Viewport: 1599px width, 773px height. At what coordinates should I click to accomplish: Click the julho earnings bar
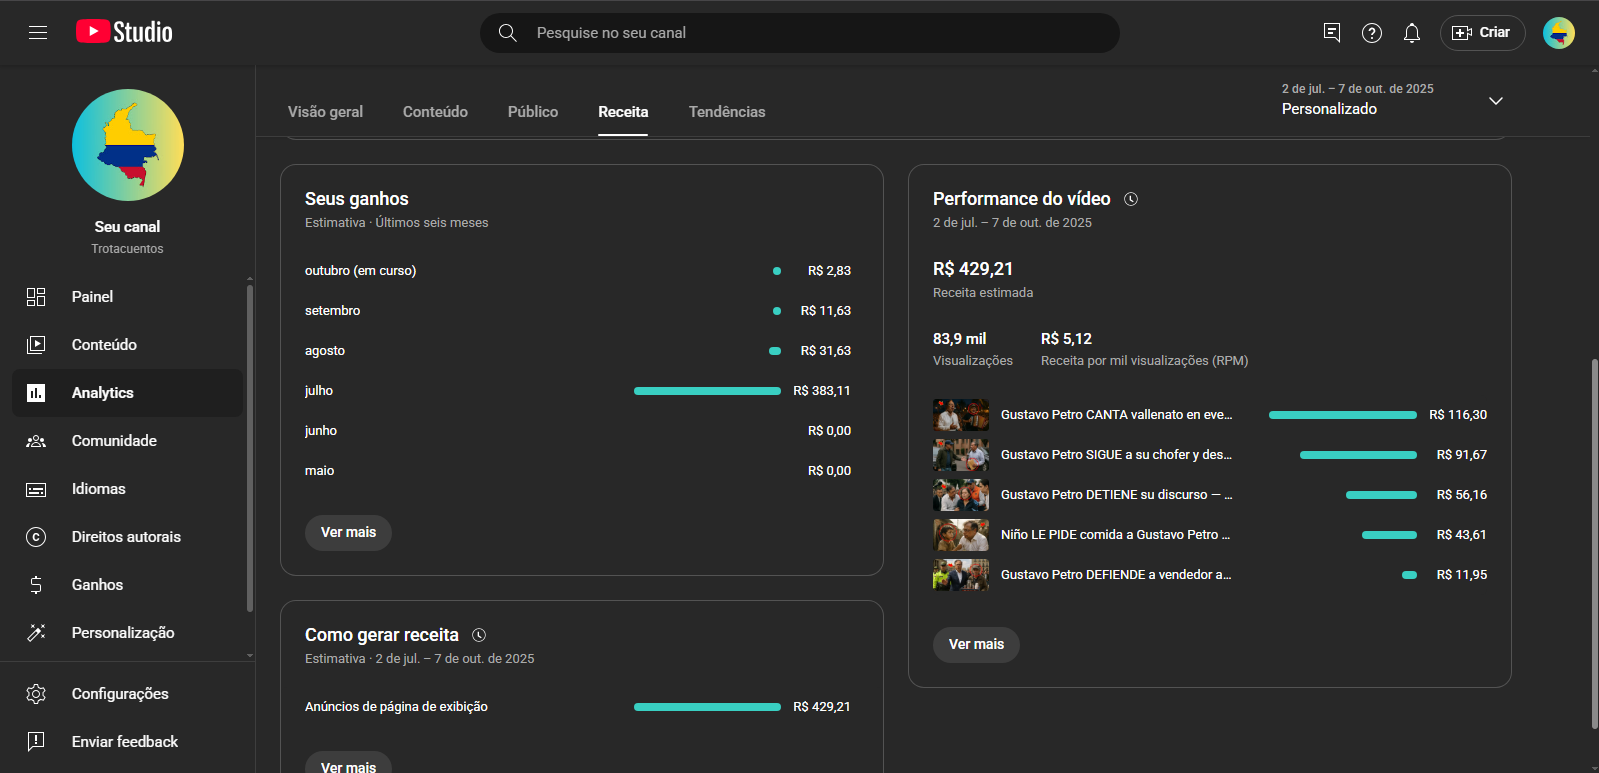coord(707,391)
